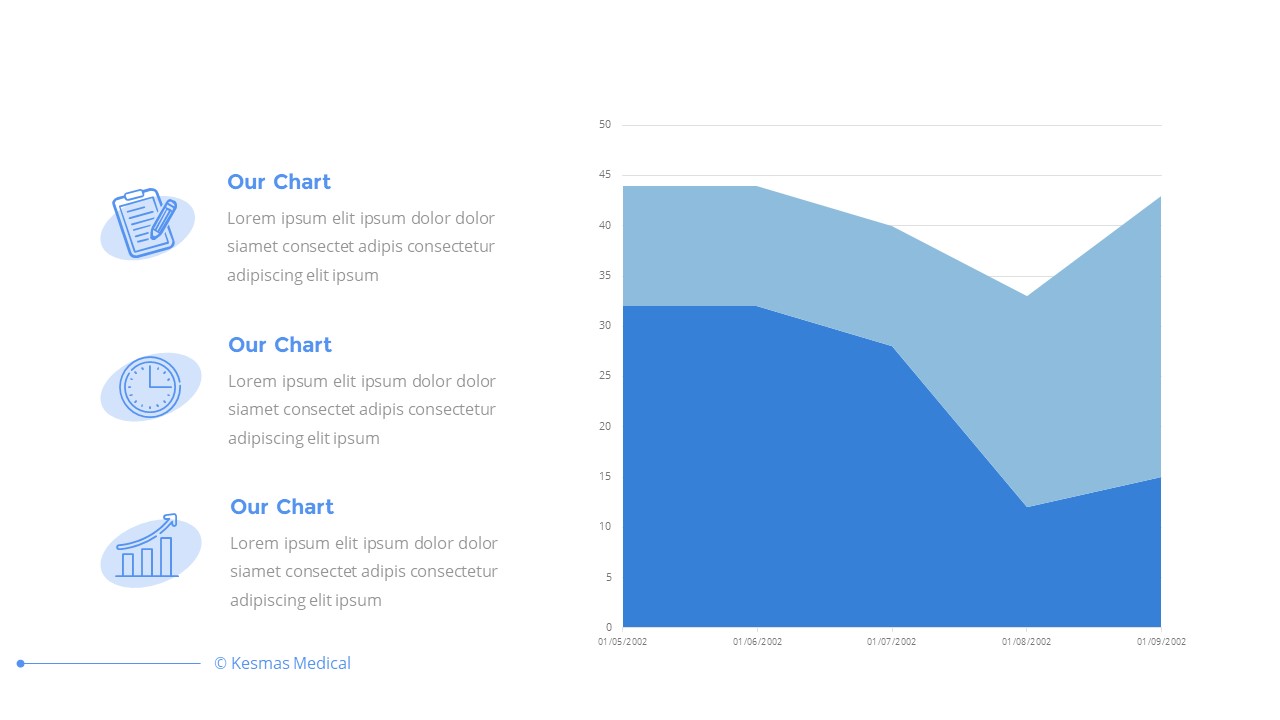1280x720 pixels.
Task: Select paragraph text beside bar chart icon
Action: 364,571
